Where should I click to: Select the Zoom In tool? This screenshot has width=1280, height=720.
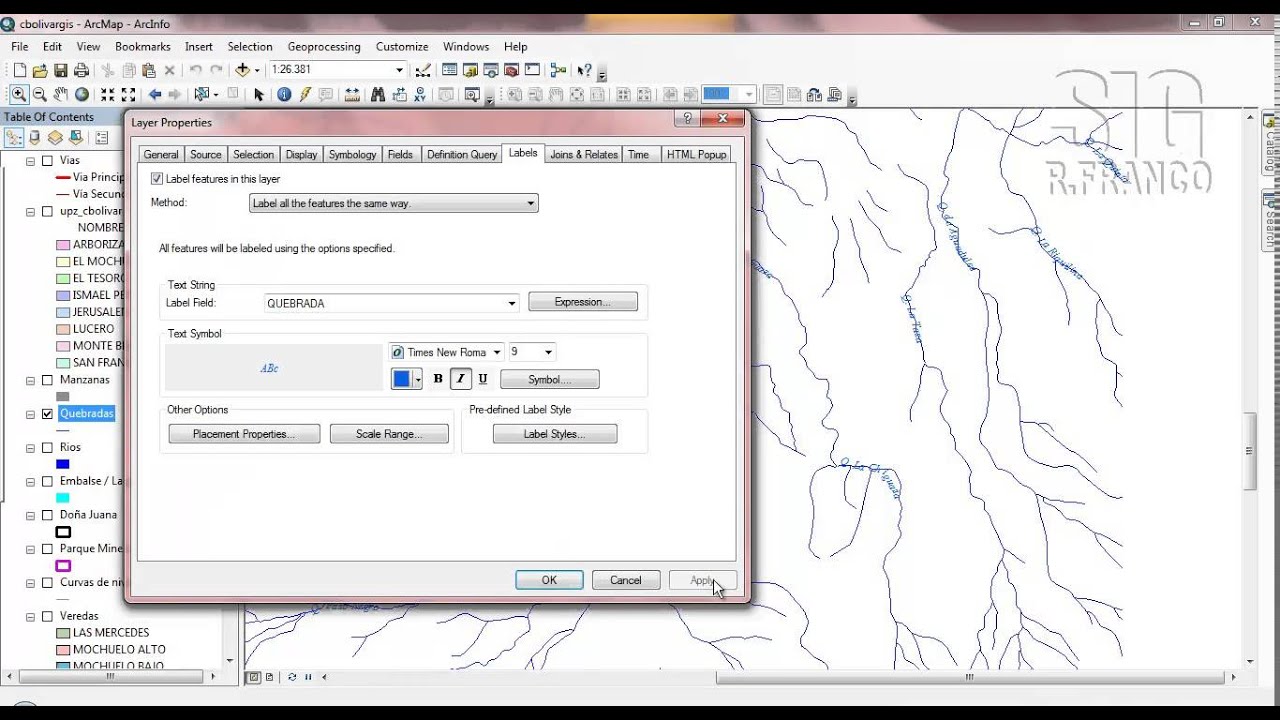click(18, 94)
